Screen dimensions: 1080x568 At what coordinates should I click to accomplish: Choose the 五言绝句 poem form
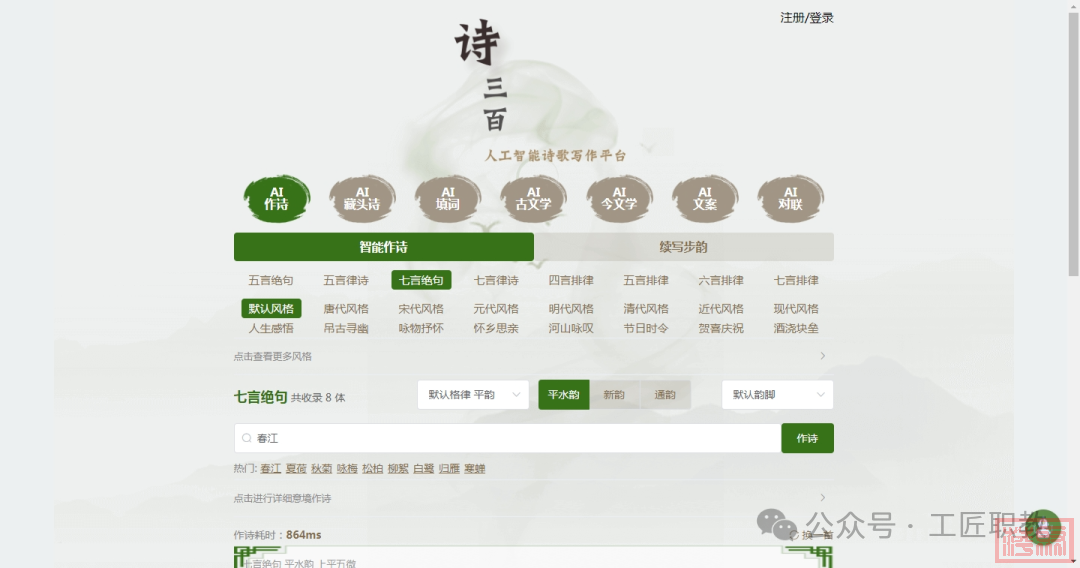coord(271,280)
